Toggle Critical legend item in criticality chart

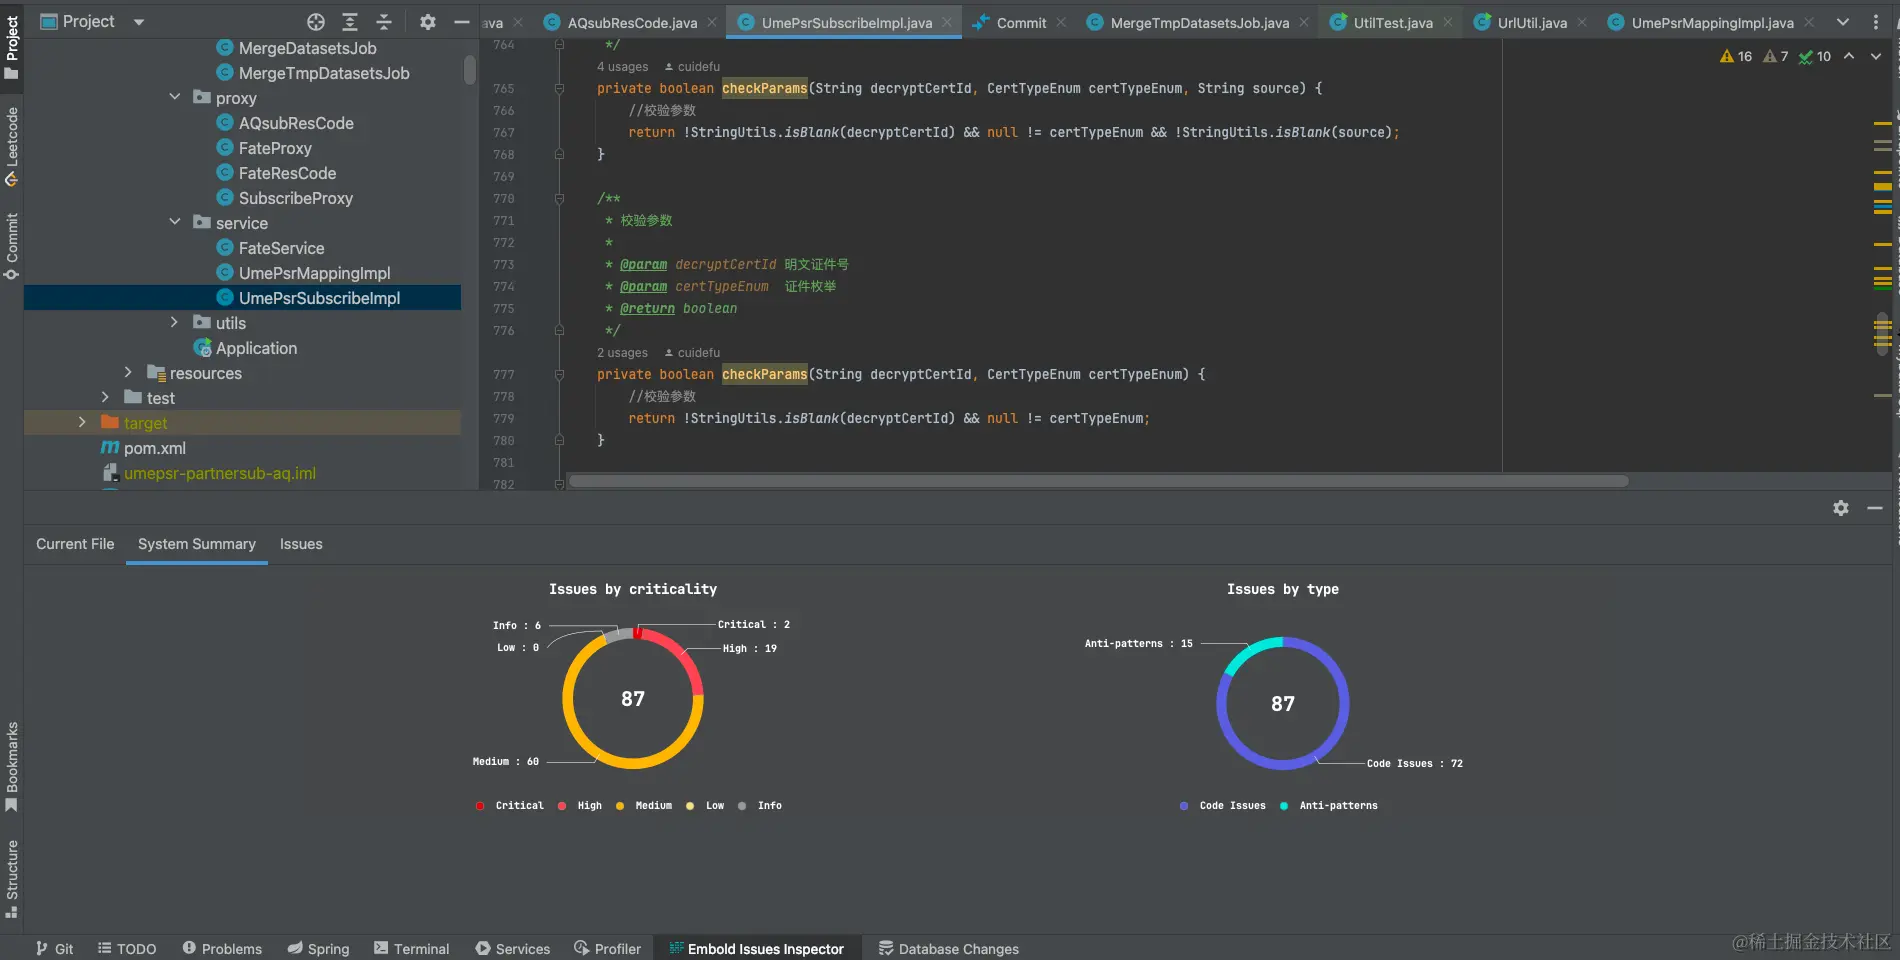click(510, 806)
